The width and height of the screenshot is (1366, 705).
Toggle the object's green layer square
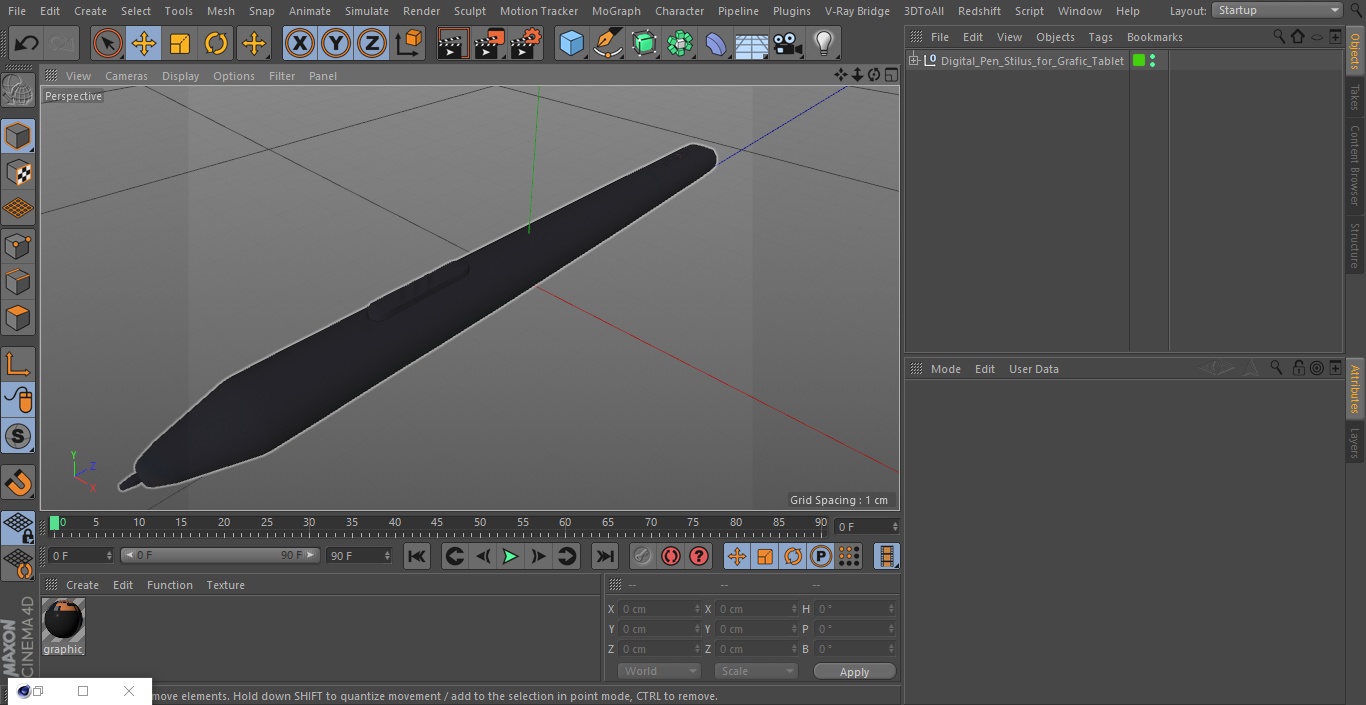click(x=1139, y=61)
